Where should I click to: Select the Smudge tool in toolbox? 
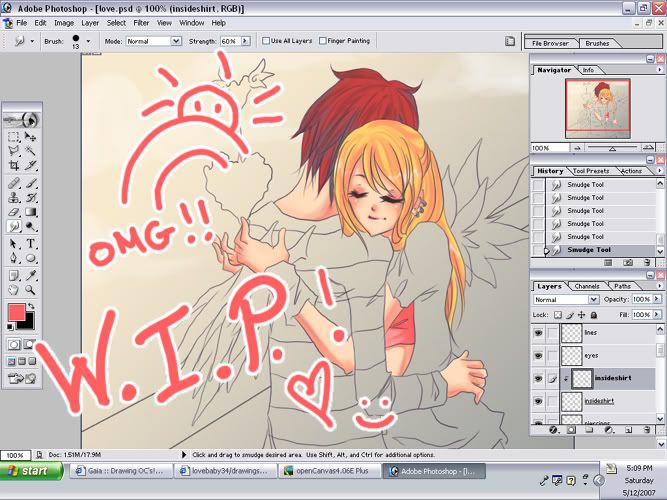[x=14, y=226]
